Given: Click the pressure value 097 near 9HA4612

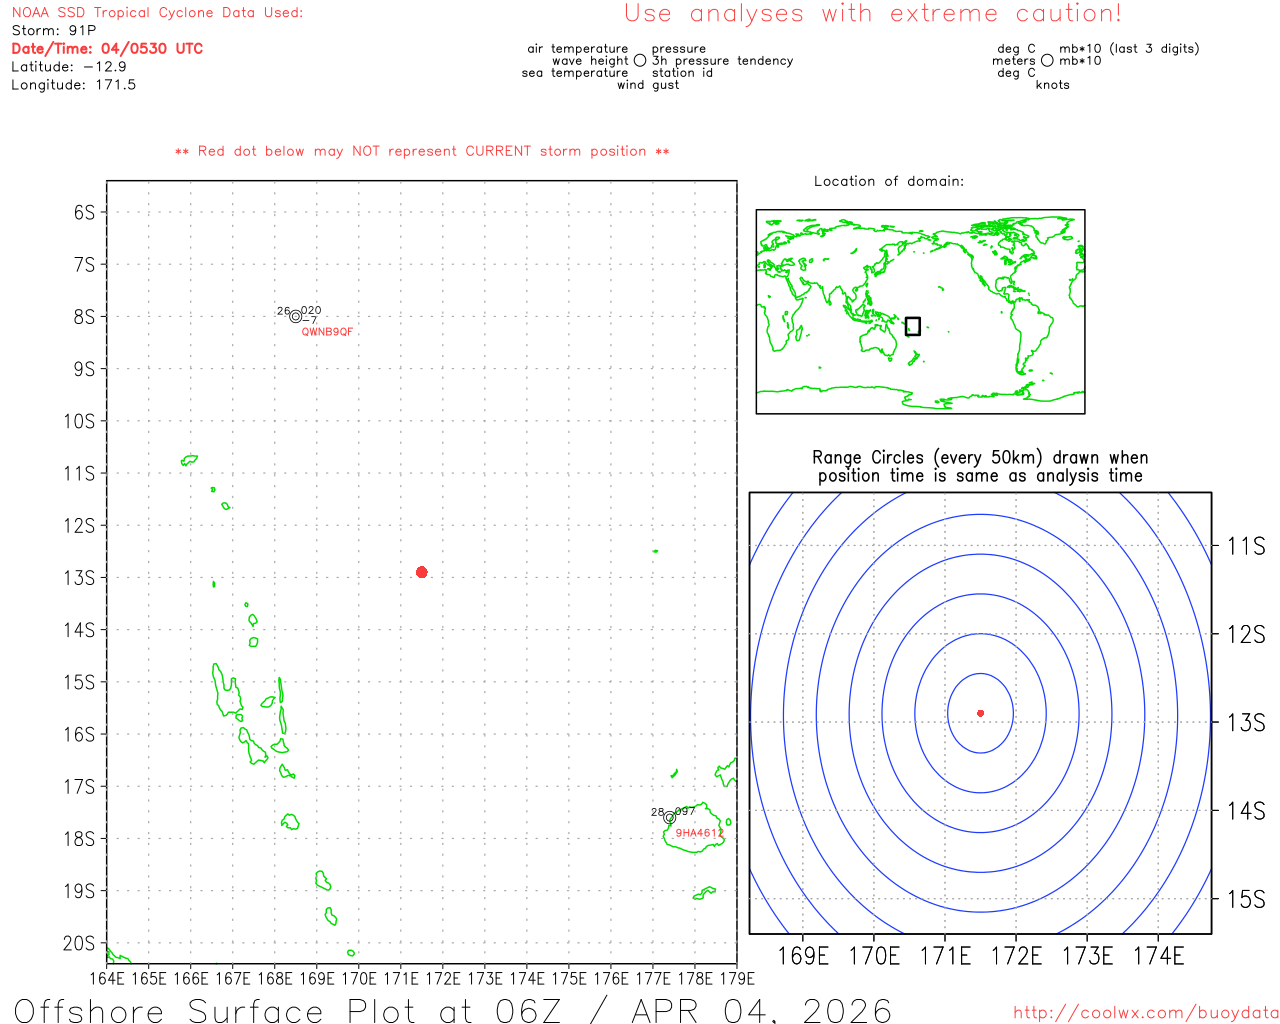Looking at the screenshot, I should pos(685,812).
